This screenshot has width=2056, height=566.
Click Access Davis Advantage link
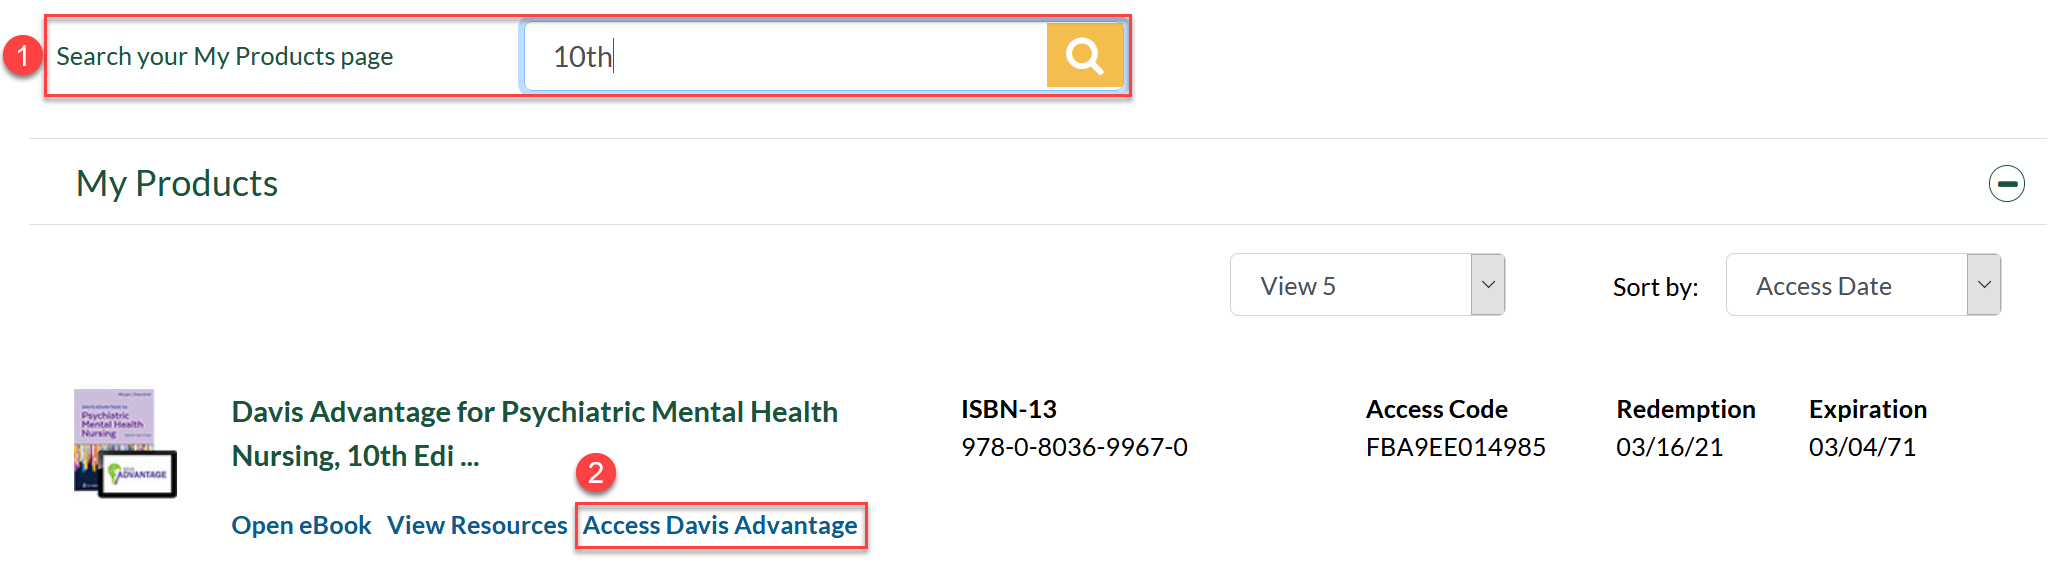point(720,525)
